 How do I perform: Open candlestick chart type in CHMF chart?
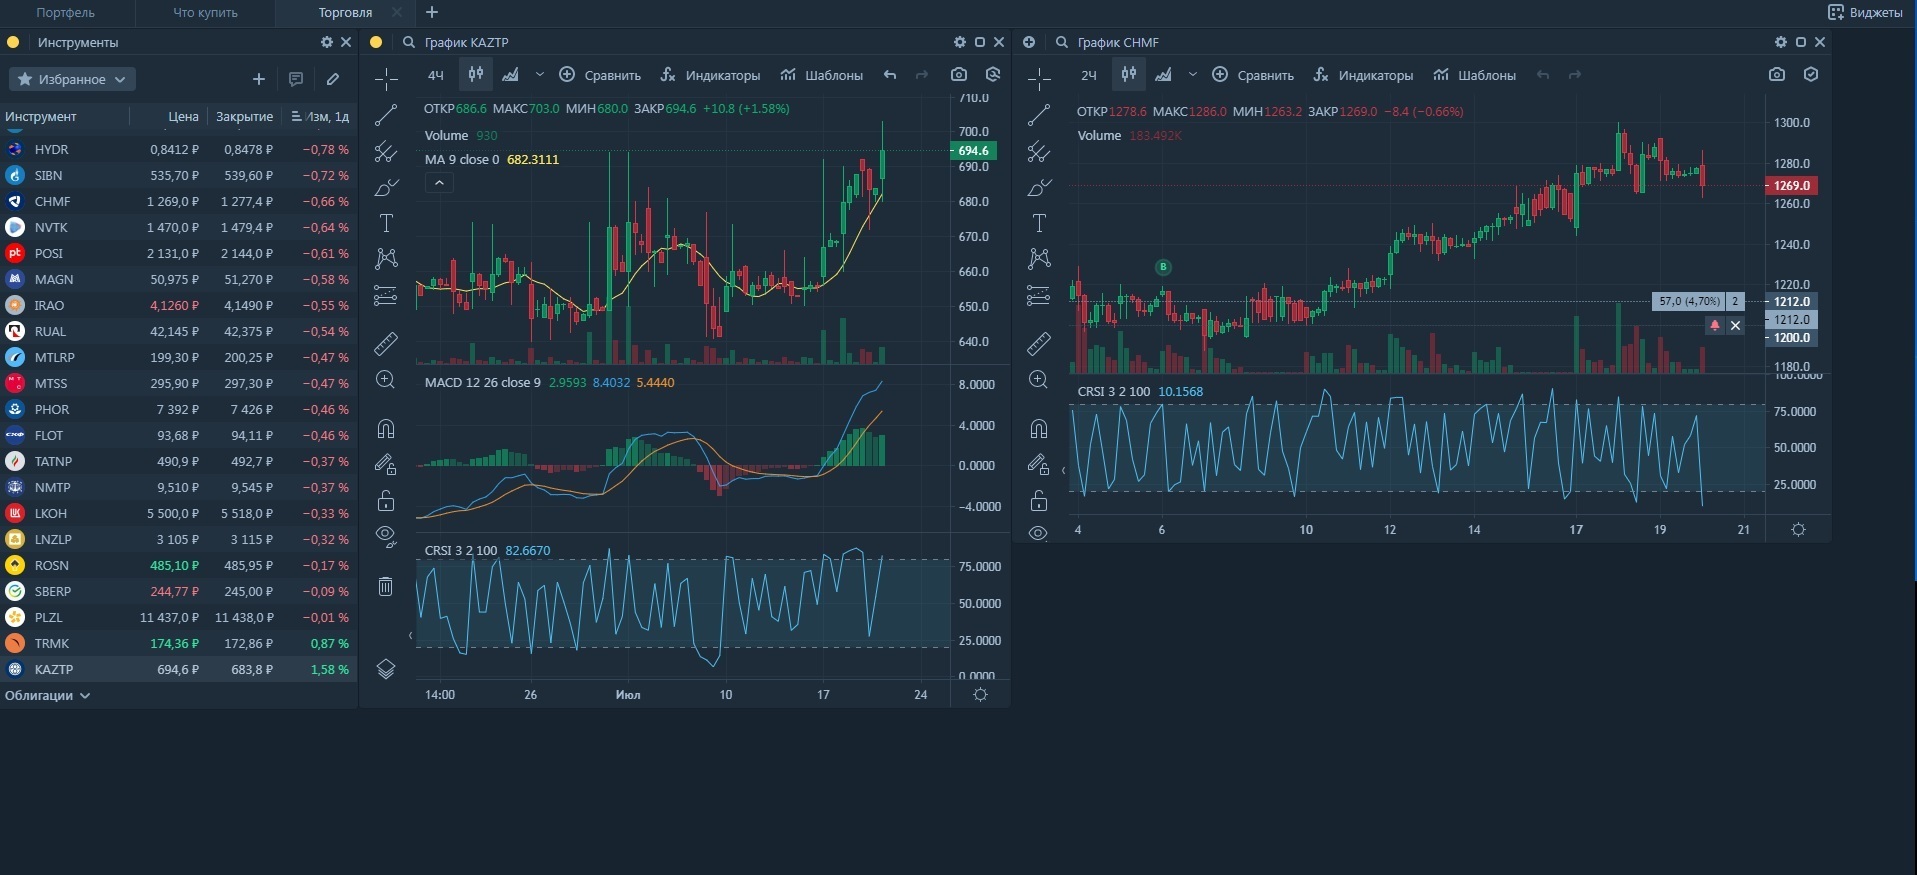(1129, 74)
